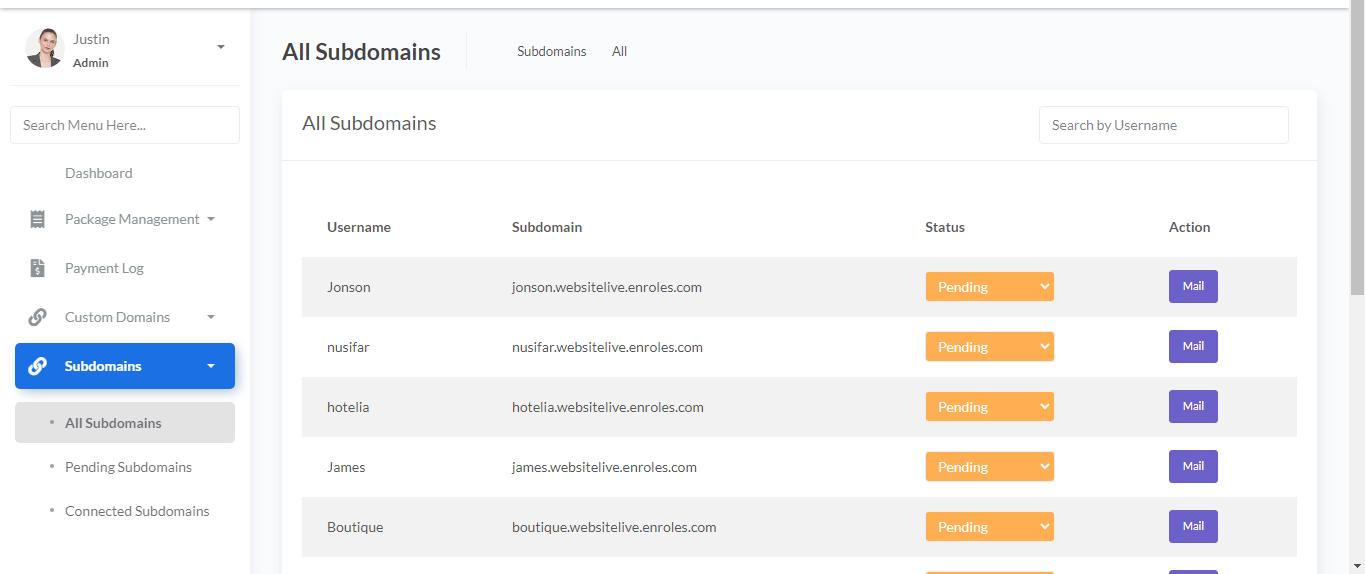Expand the Custom Domains submenu arrow

click(211, 317)
